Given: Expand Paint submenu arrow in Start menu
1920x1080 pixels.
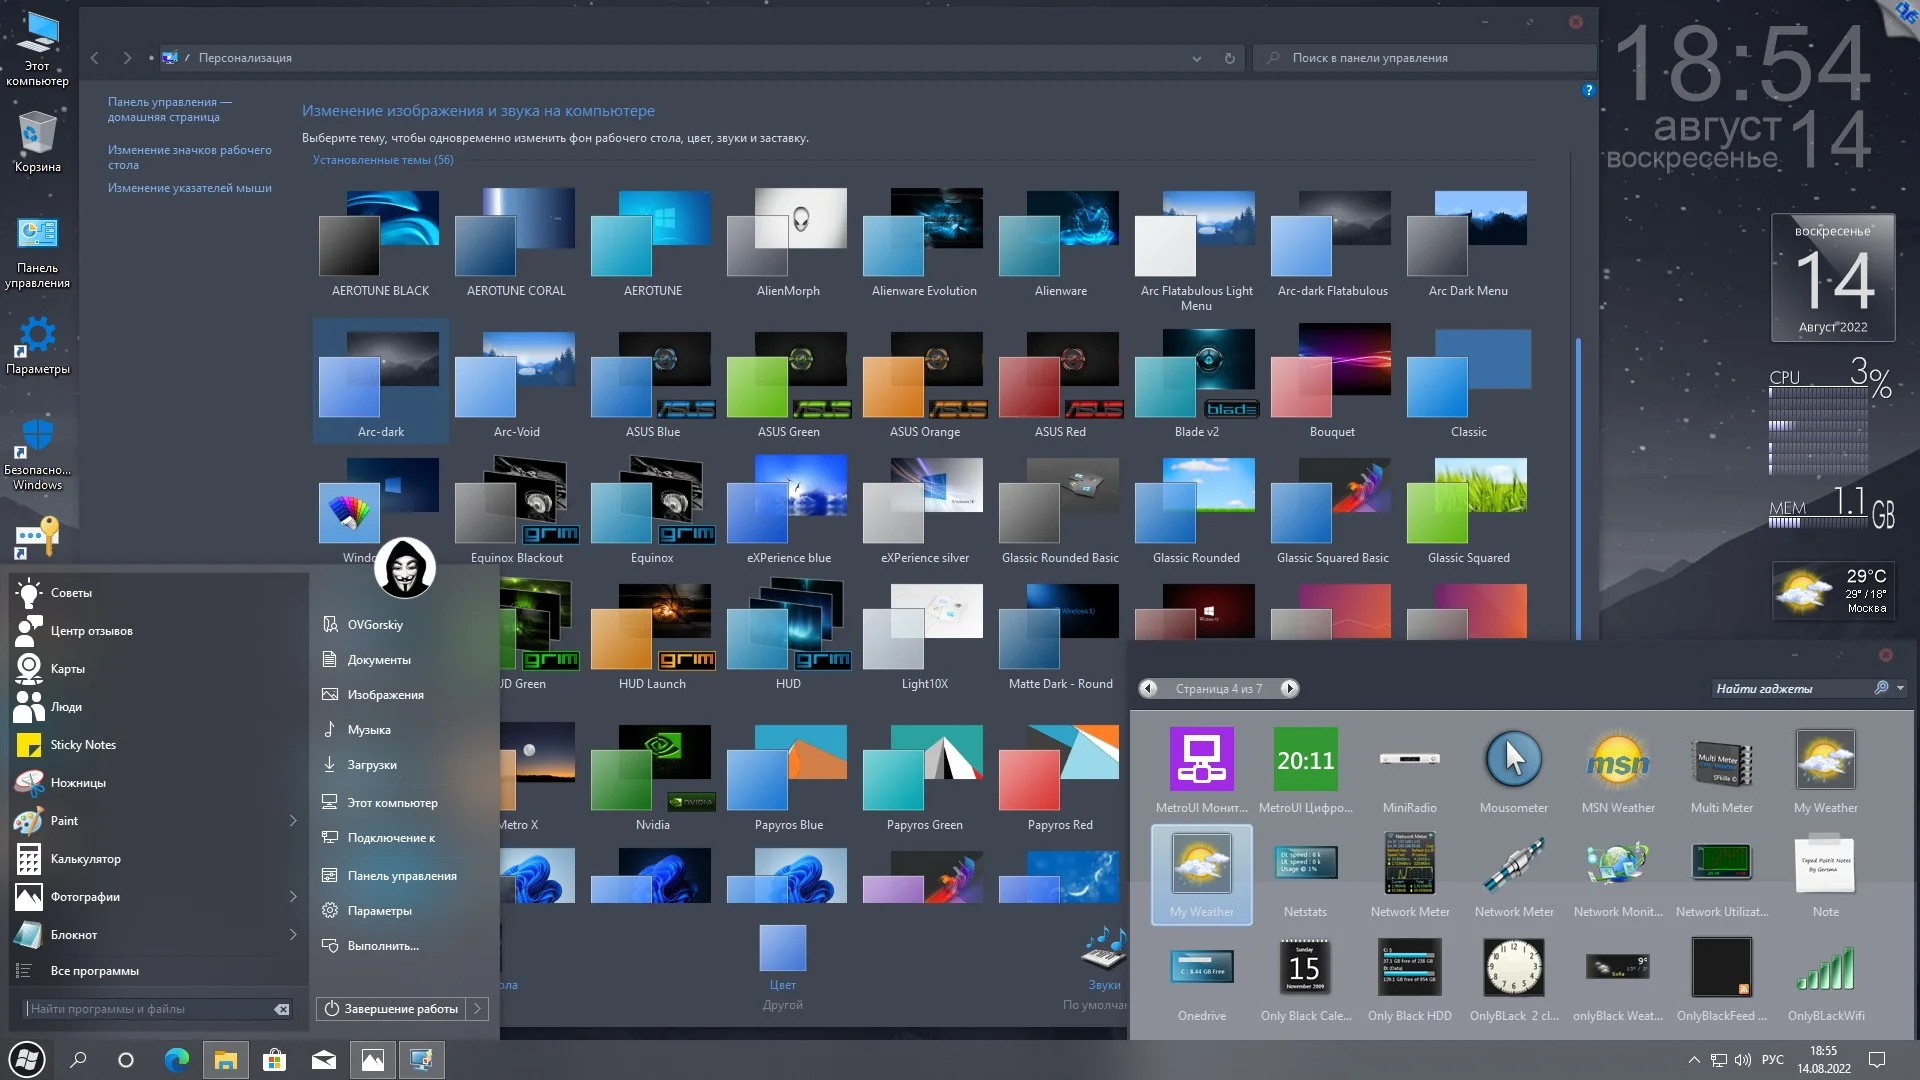Looking at the screenshot, I should pyautogui.click(x=293, y=821).
